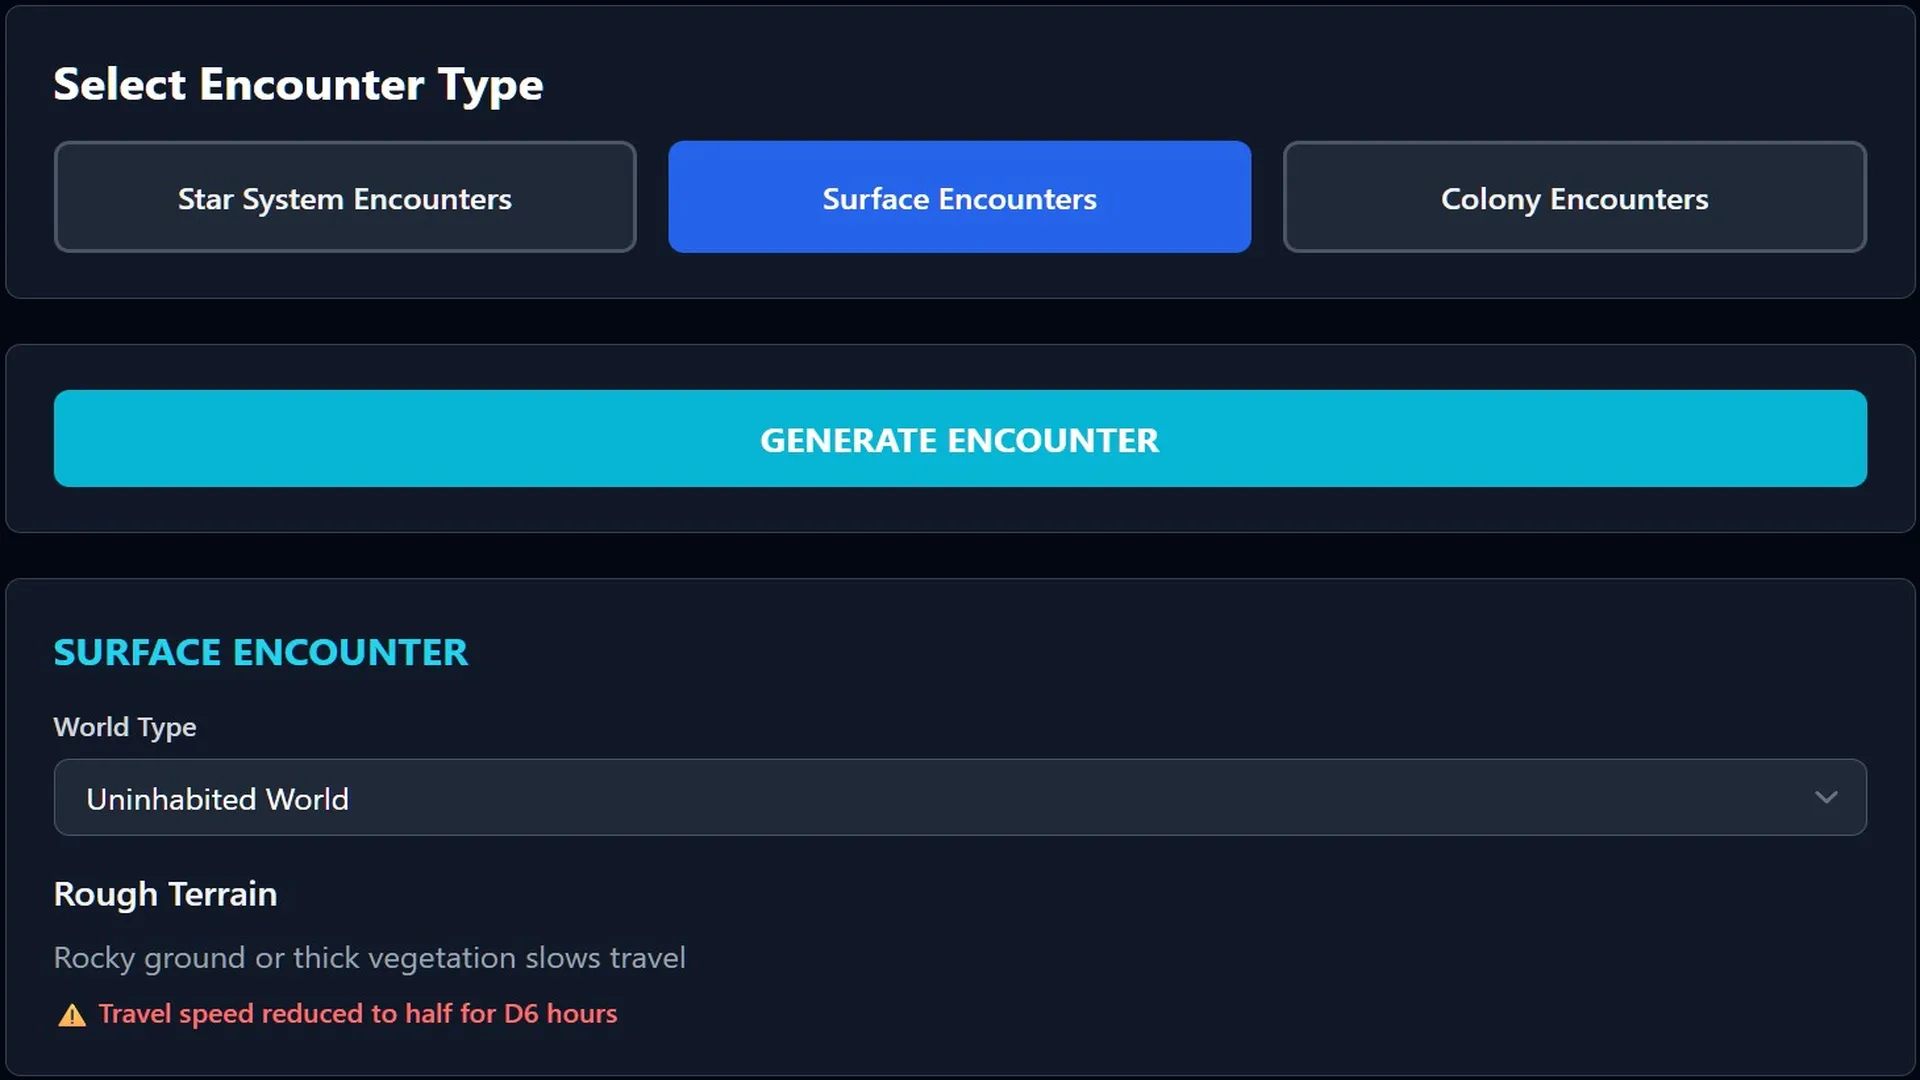Click the 'Uninhabited World' selected value
The image size is (1920, 1080).
point(218,800)
